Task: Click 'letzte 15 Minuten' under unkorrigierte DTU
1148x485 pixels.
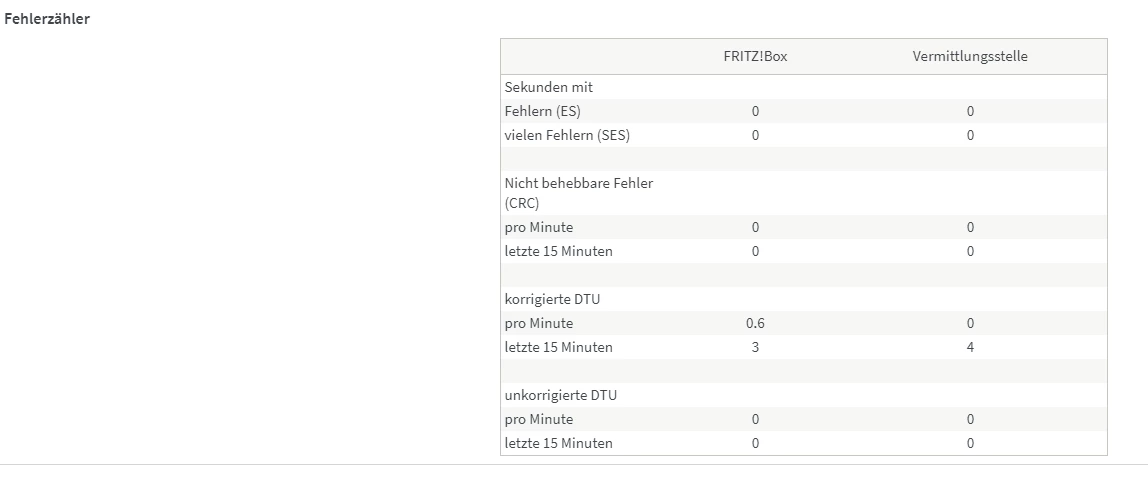Action: click(x=558, y=443)
